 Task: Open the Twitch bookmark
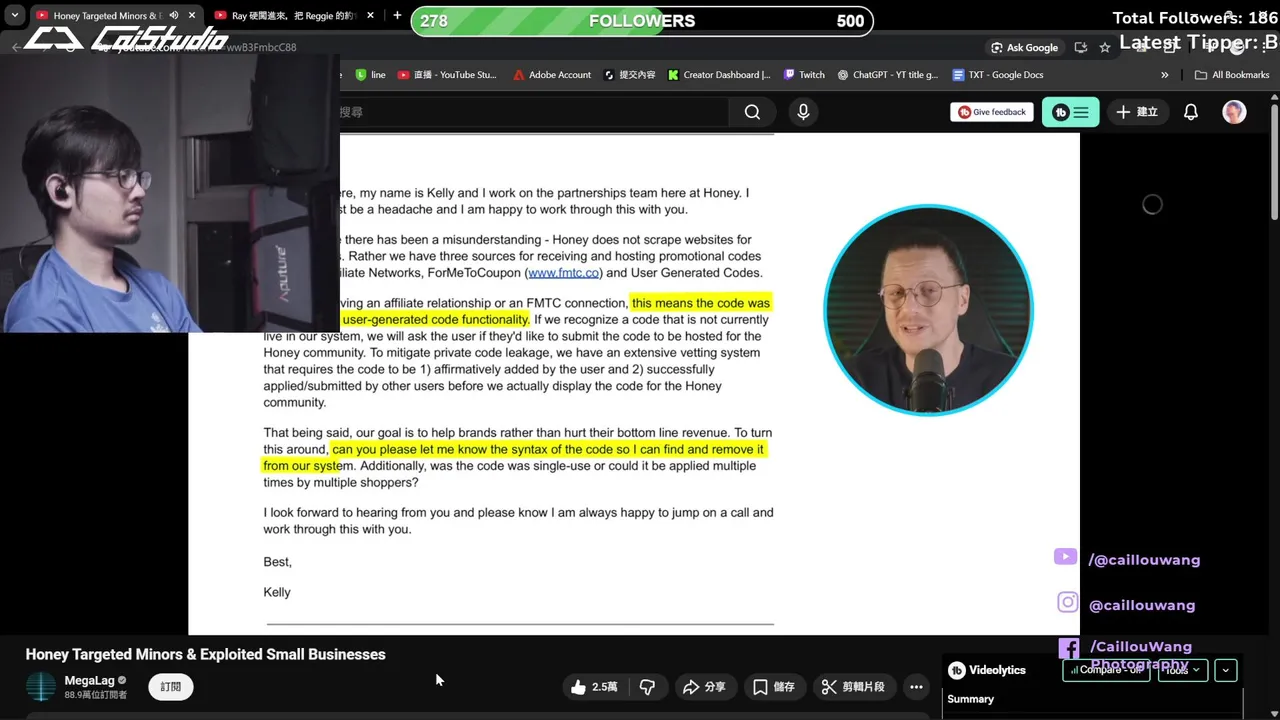point(804,75)
